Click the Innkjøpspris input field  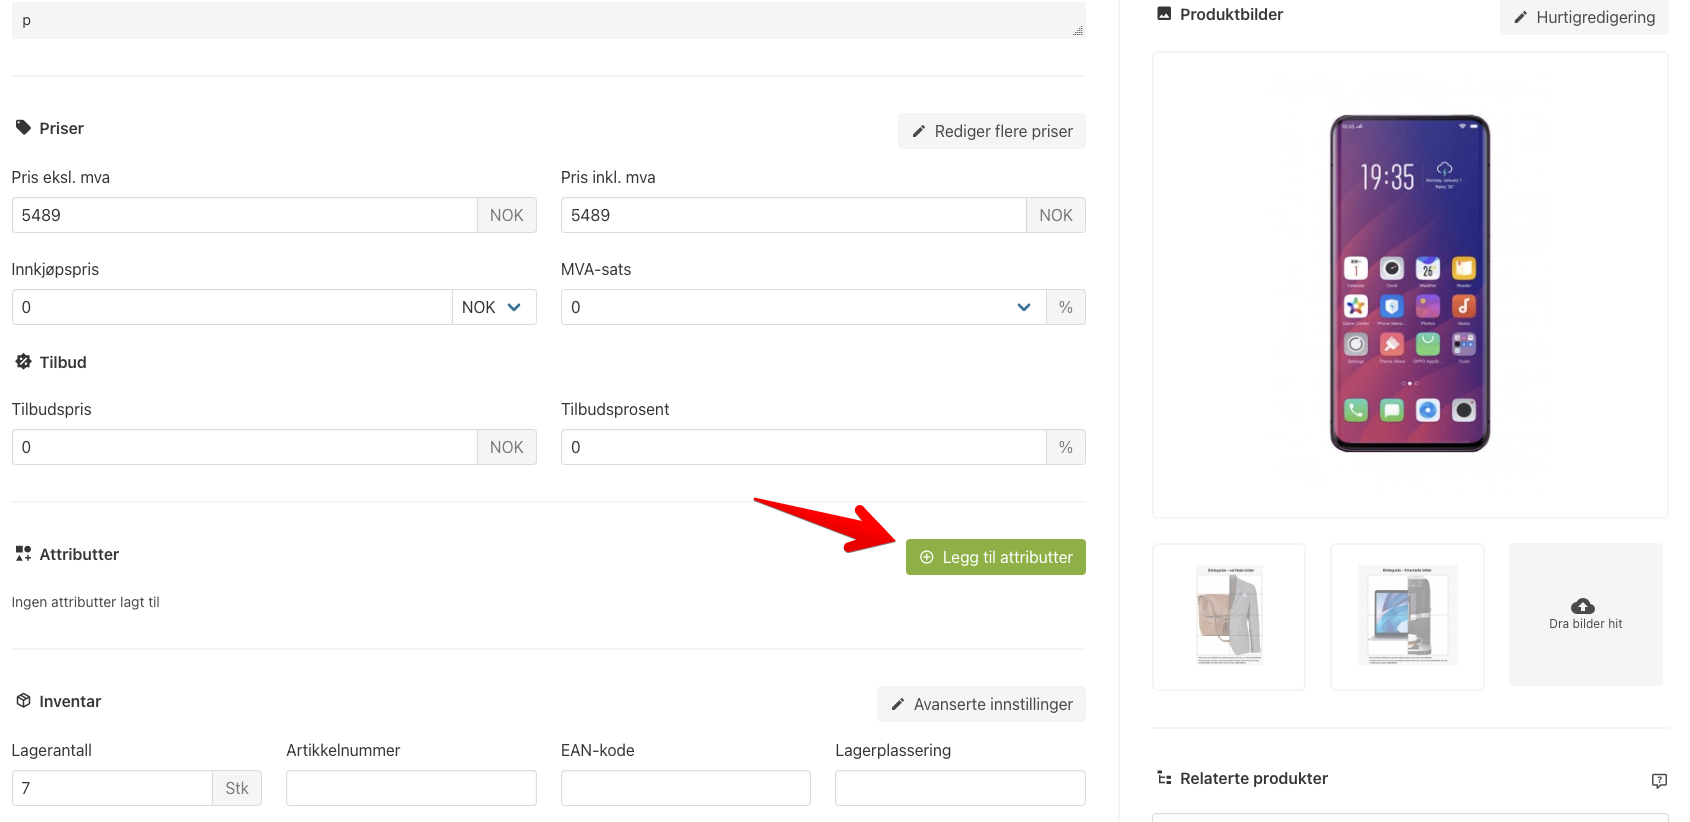(232, 307)
